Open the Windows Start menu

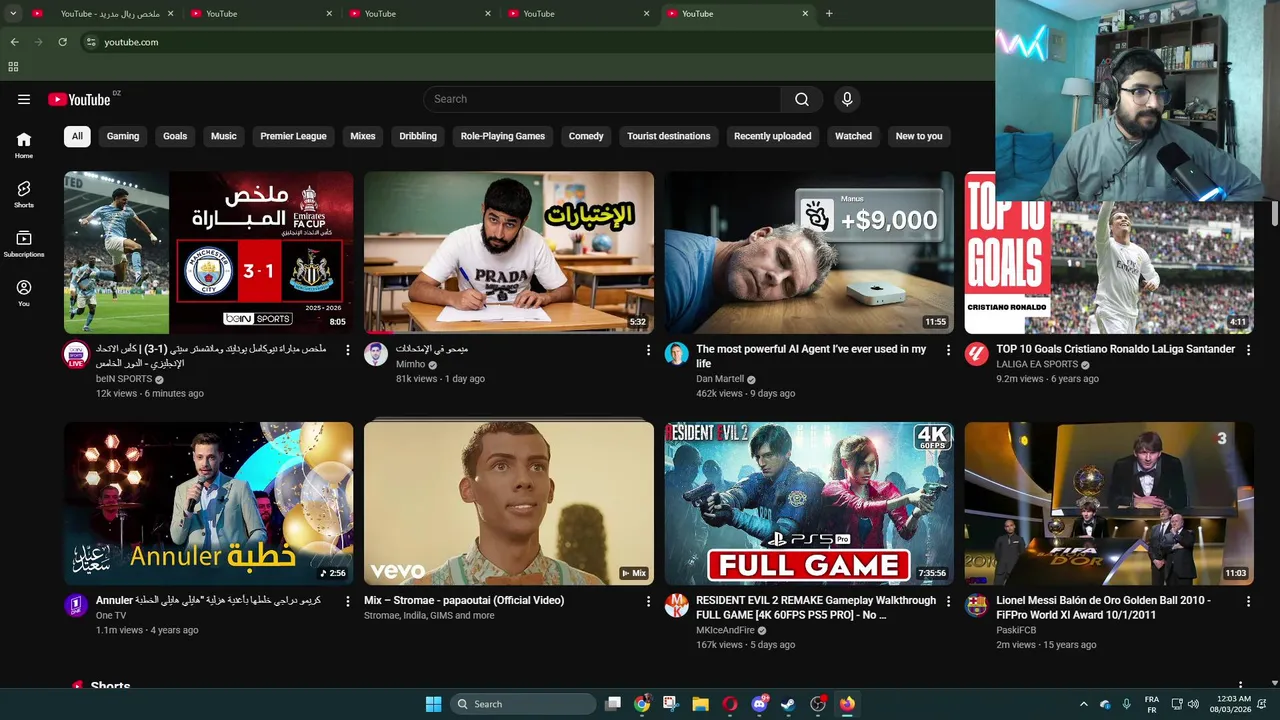433,704
